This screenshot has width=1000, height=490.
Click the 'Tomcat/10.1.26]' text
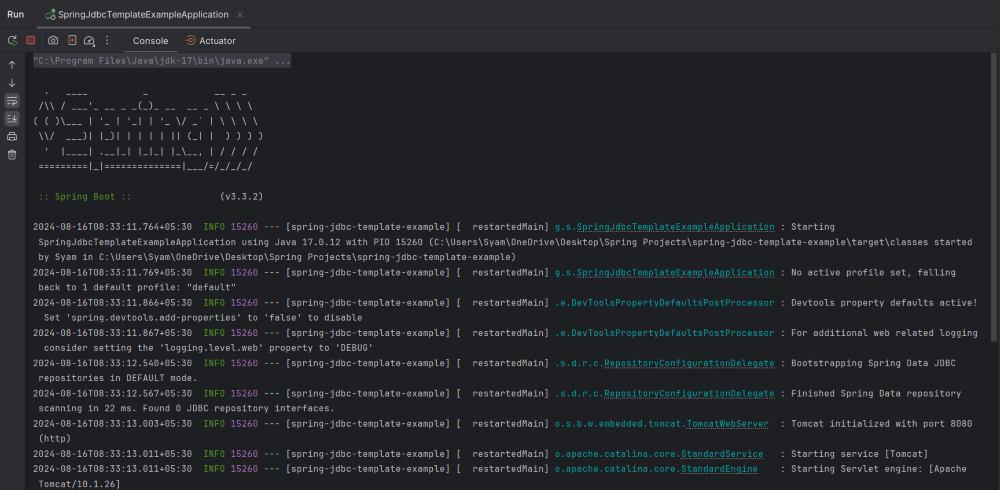pyautogui.click(x=79, y=484)
